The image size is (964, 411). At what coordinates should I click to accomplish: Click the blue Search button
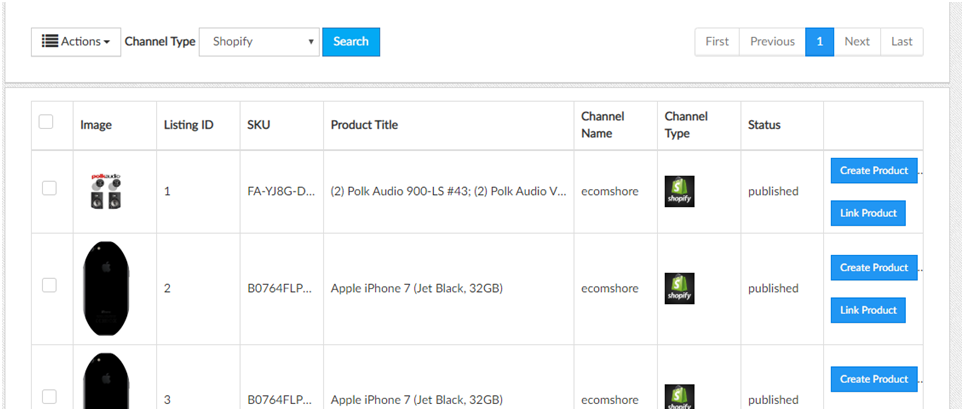351,42
